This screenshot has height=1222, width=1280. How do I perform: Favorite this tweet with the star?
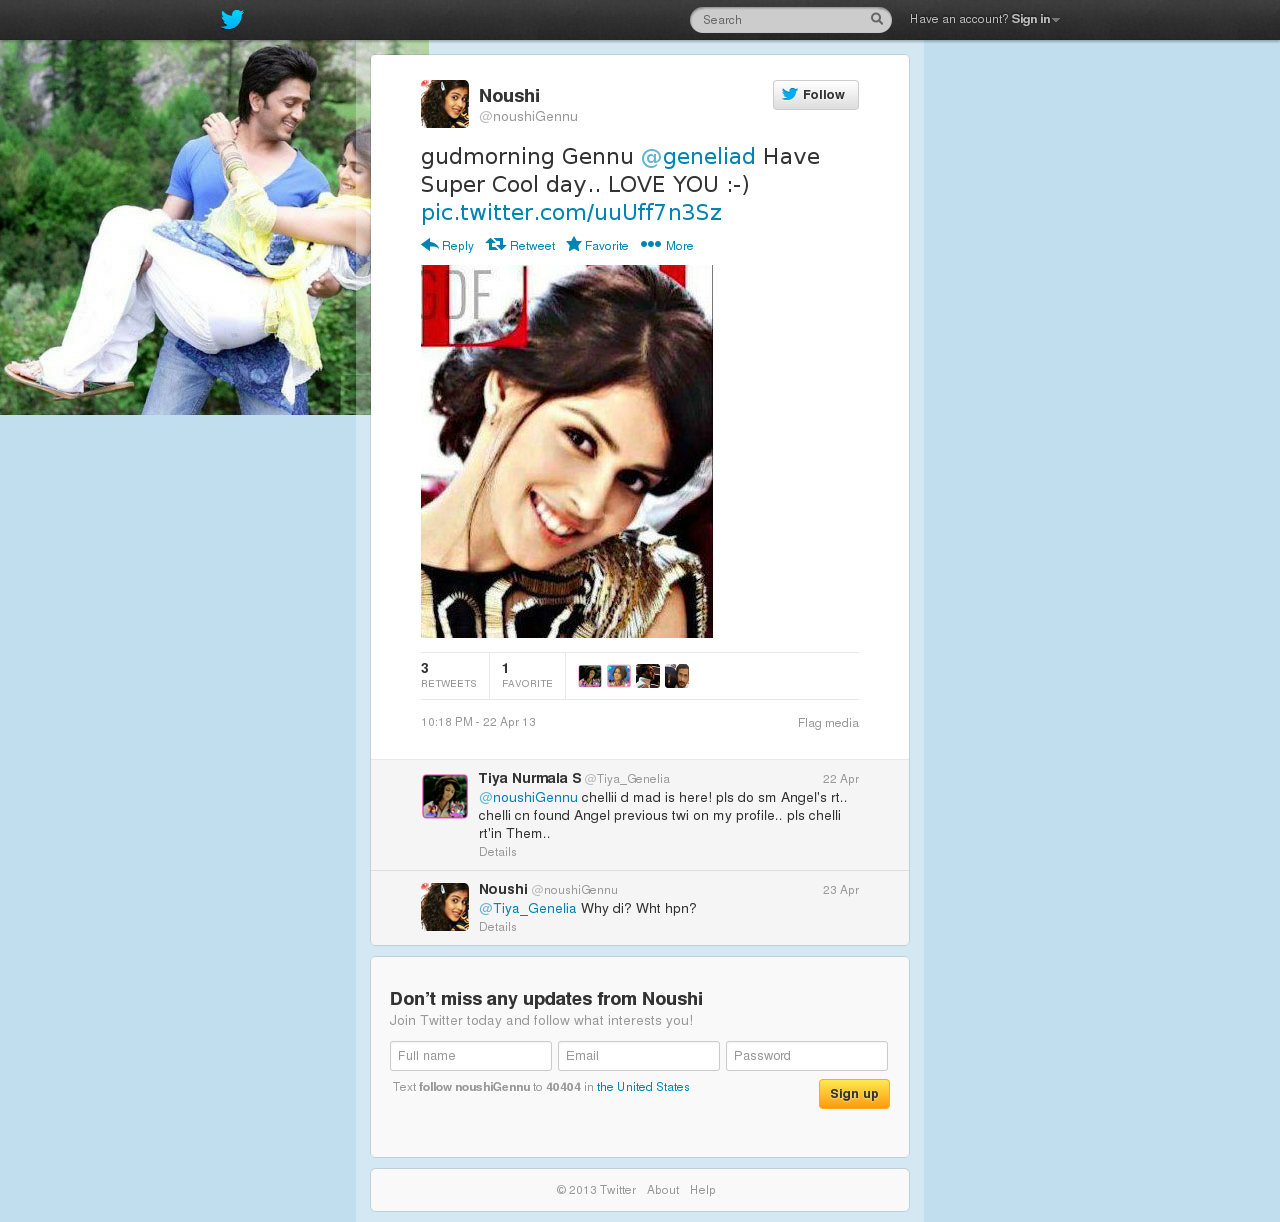click(597, 246)
